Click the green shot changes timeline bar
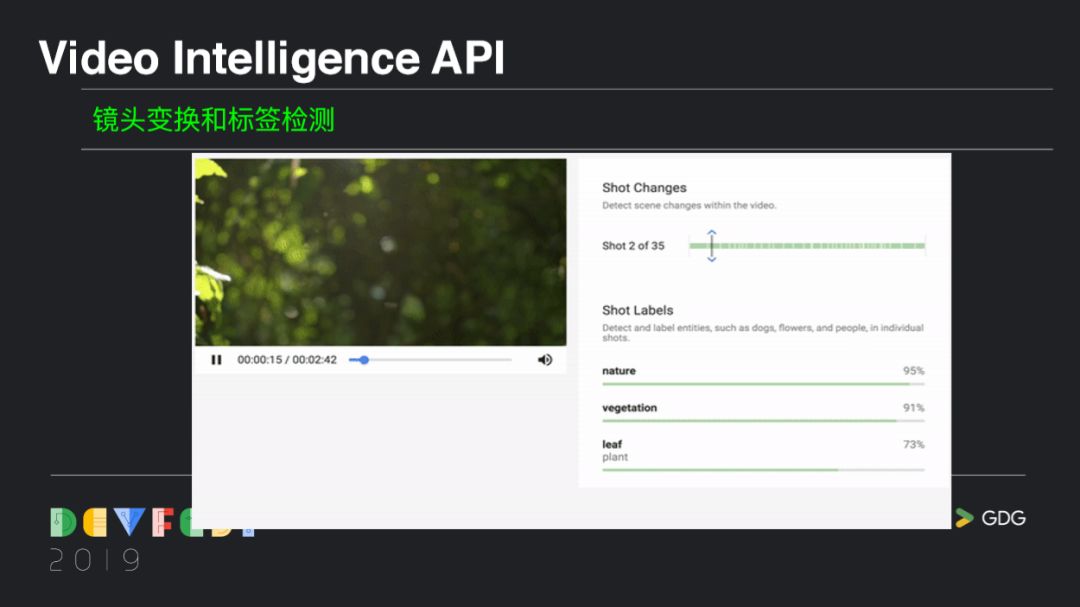This screenshot has width=1080, height=607. [x=807, y=246]
